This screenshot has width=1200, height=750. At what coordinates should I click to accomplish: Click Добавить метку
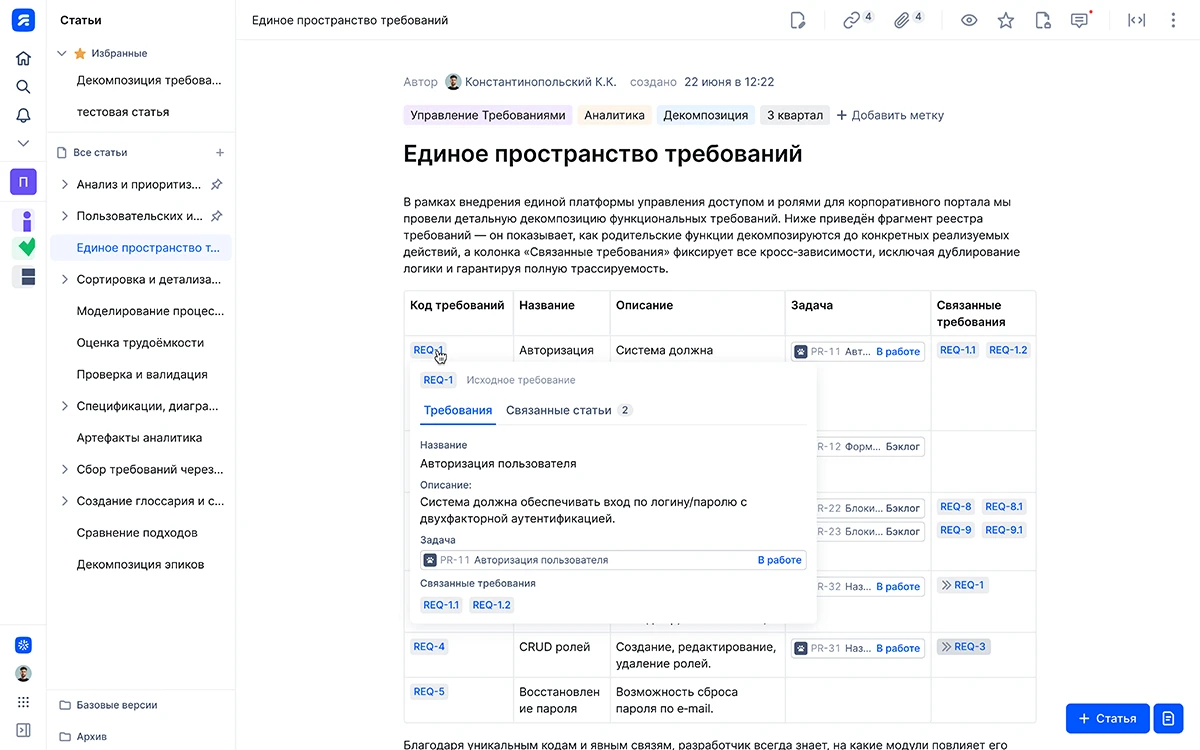click(890, 115)
